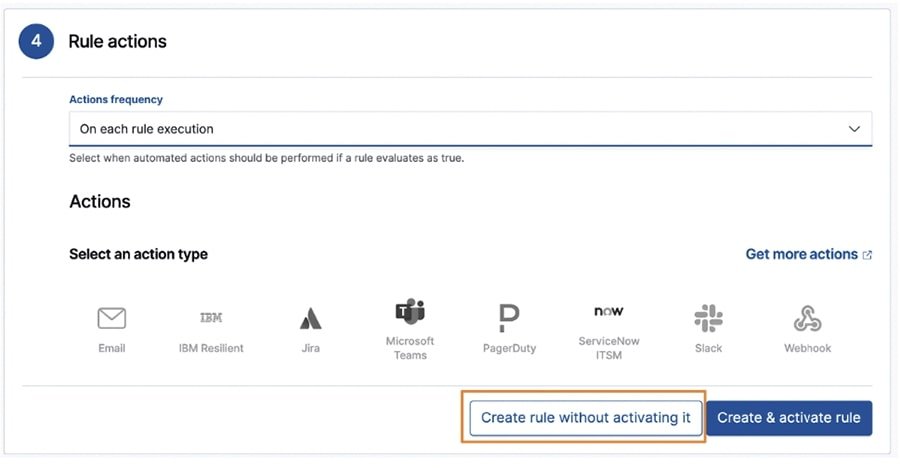Image resolution: width=900 pixels, height=468 pixels.
Task: Add a Slack action
Action: (x=708, y=320)
